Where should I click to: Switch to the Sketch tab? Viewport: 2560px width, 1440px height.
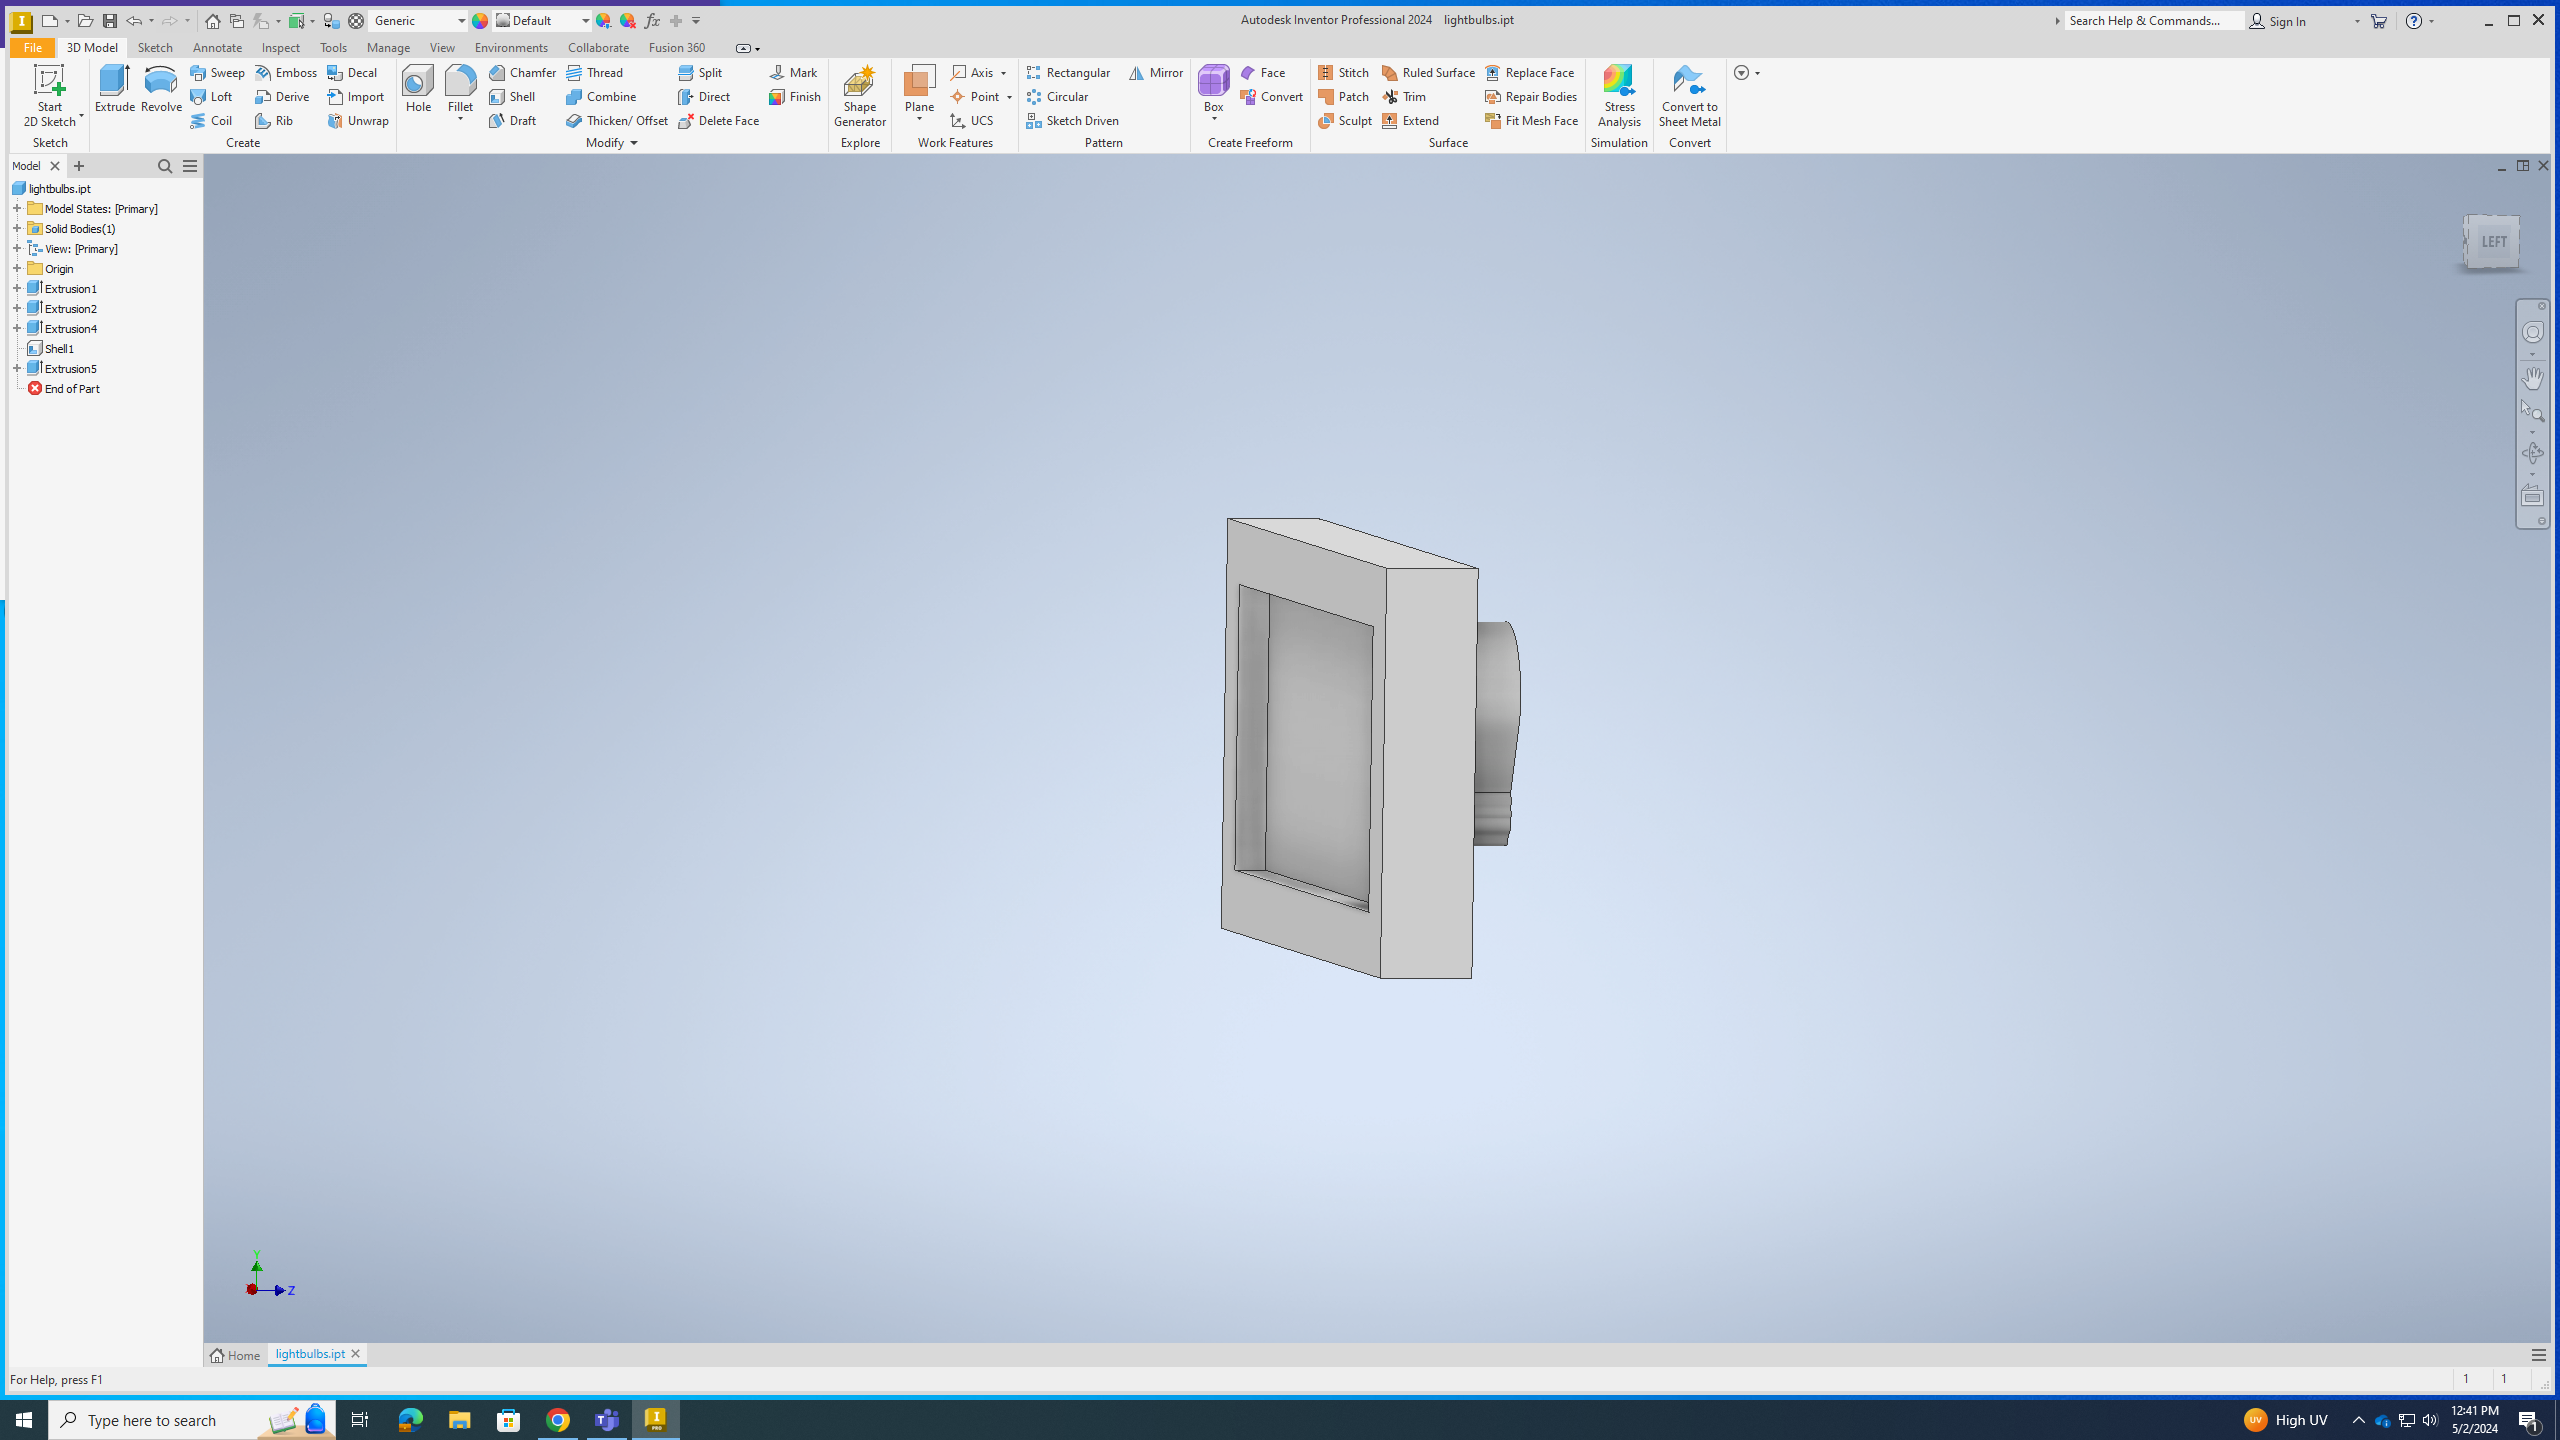click(155, 48)
